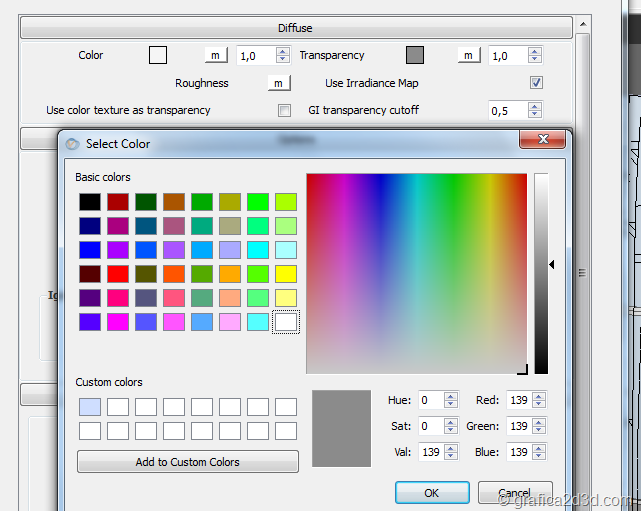
Task: Decrease the Hue value stepper
Action: click(x=451, y=405)
